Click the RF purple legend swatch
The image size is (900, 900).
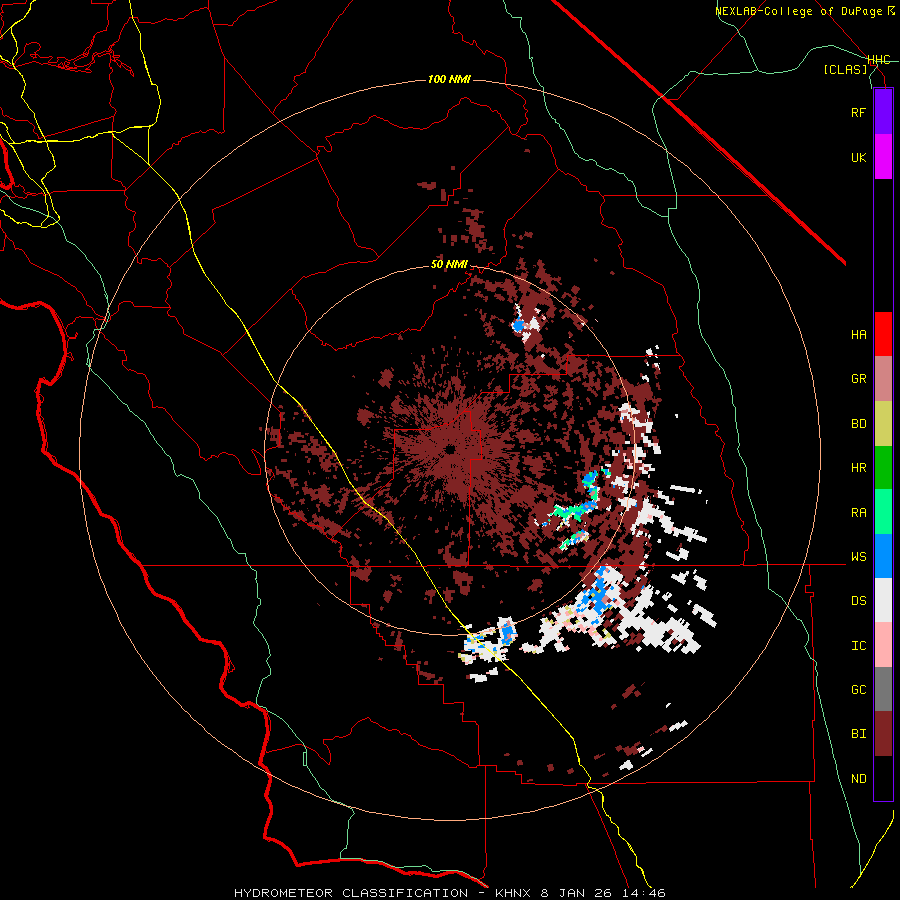point(883,112)
